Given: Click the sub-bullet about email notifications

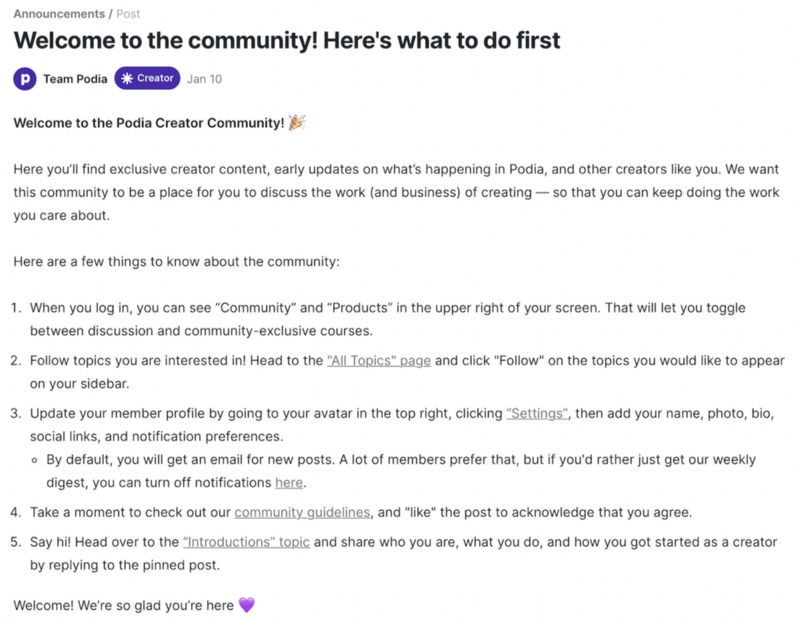Looking at the screenshot, I should click(401, 470).
